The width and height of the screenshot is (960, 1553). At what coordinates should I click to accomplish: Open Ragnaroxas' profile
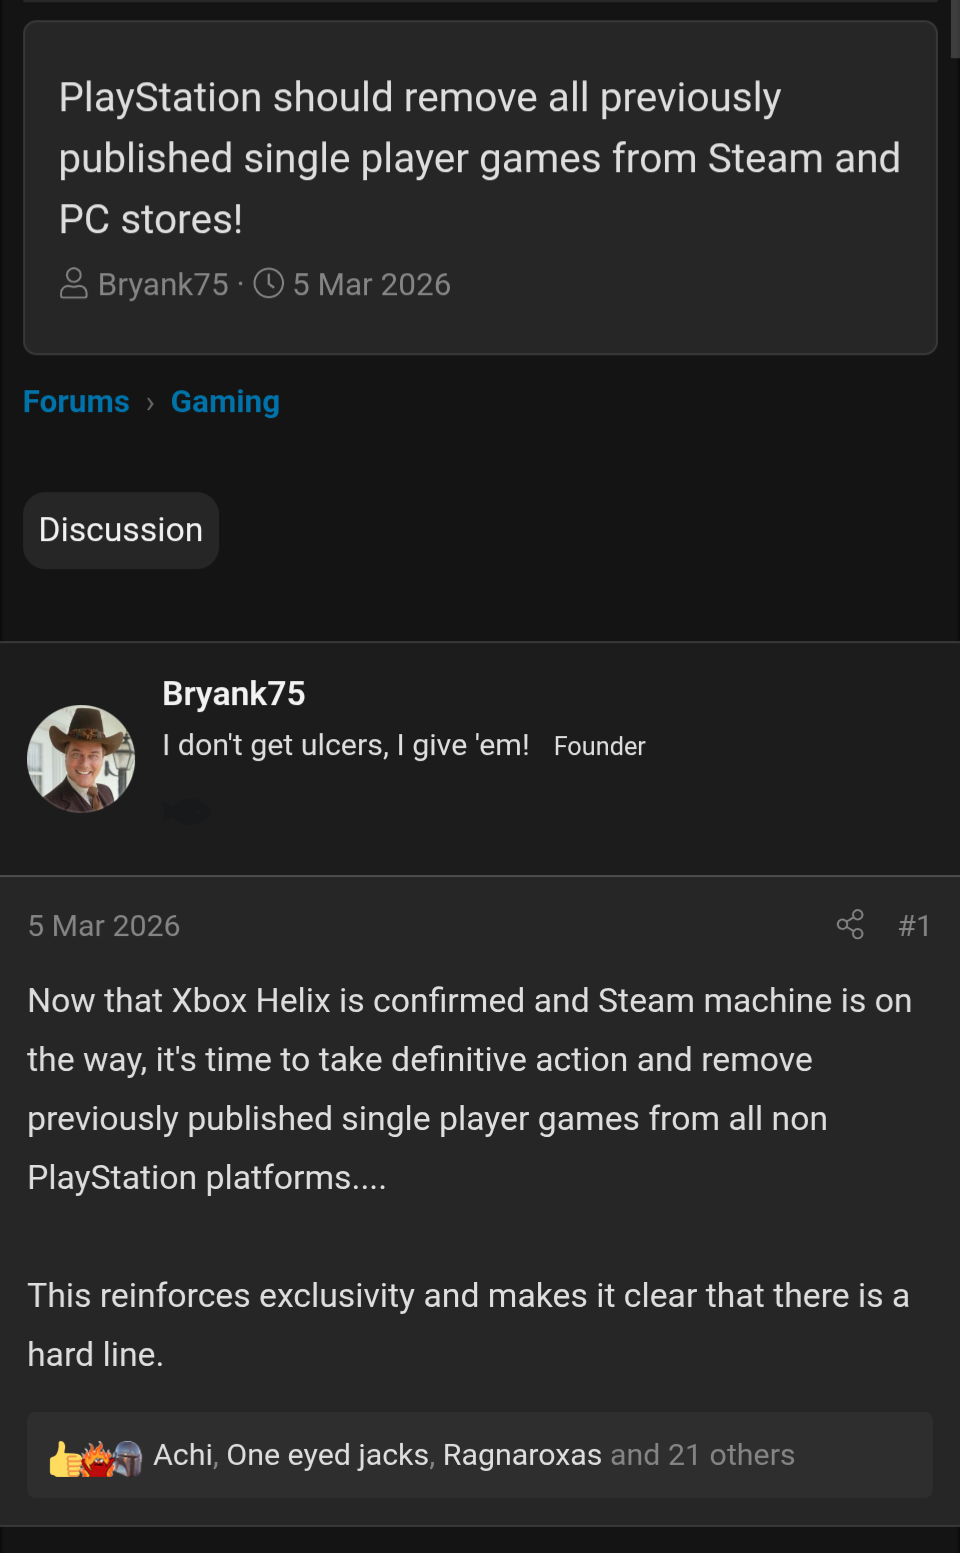click(522, 1455)
